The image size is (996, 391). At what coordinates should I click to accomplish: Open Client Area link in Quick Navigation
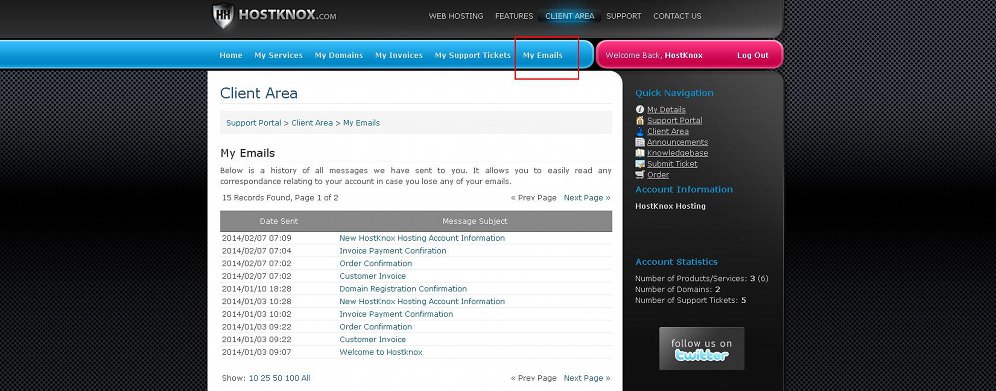coord(668,131)
